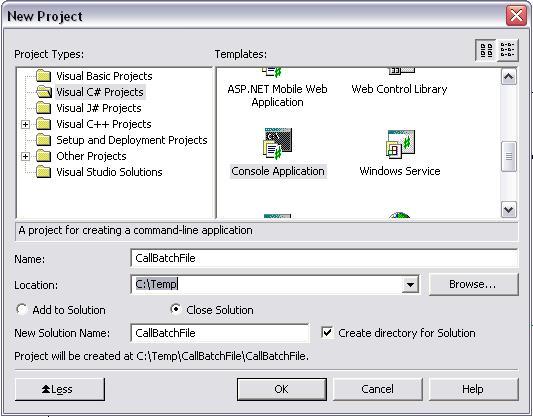The image size is (533, 417).
Task: Open the Location dropdown list
Action: point(410,284)
